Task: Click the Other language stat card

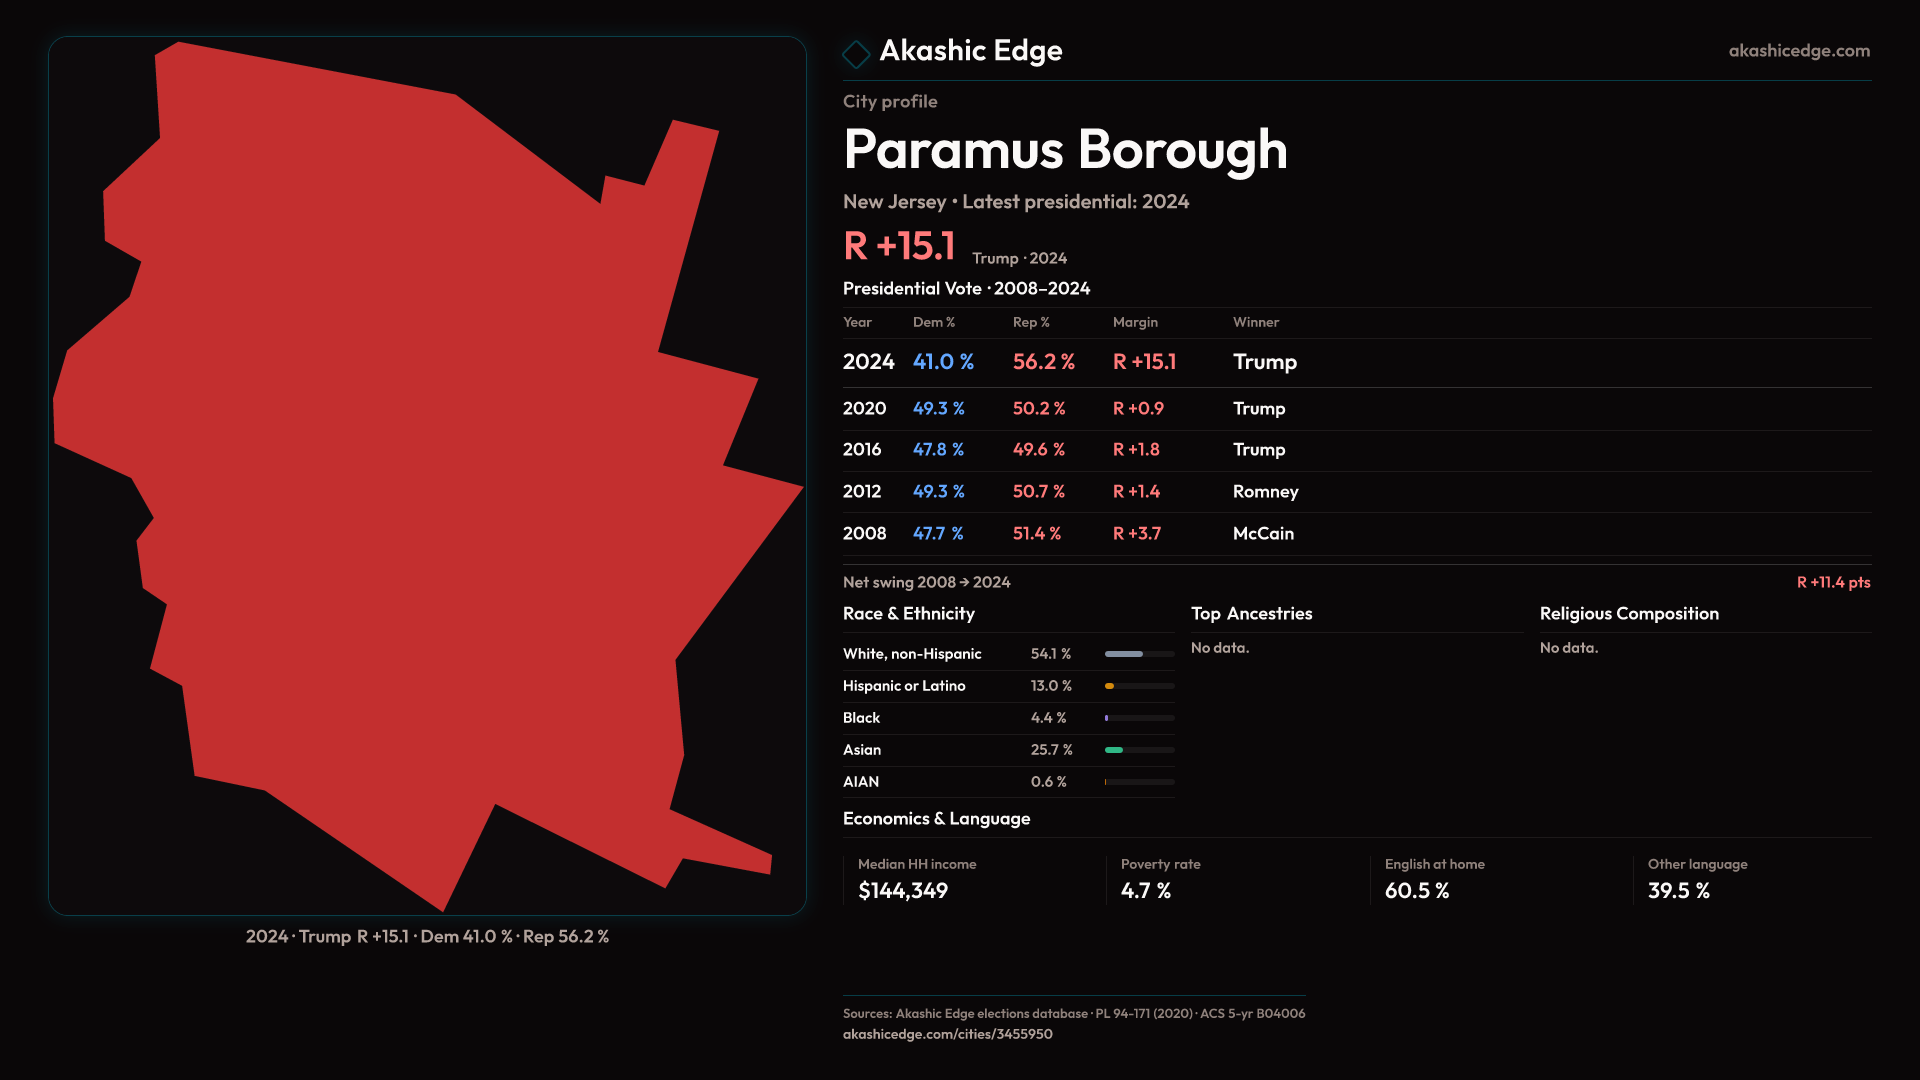Action: click(1752, 879)
